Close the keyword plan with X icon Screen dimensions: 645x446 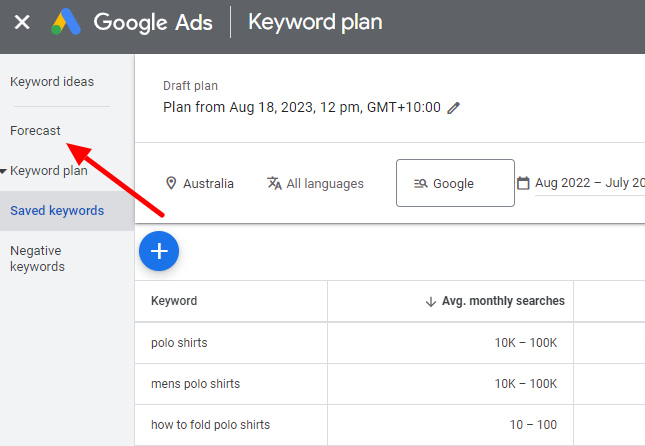click(22, 22)
